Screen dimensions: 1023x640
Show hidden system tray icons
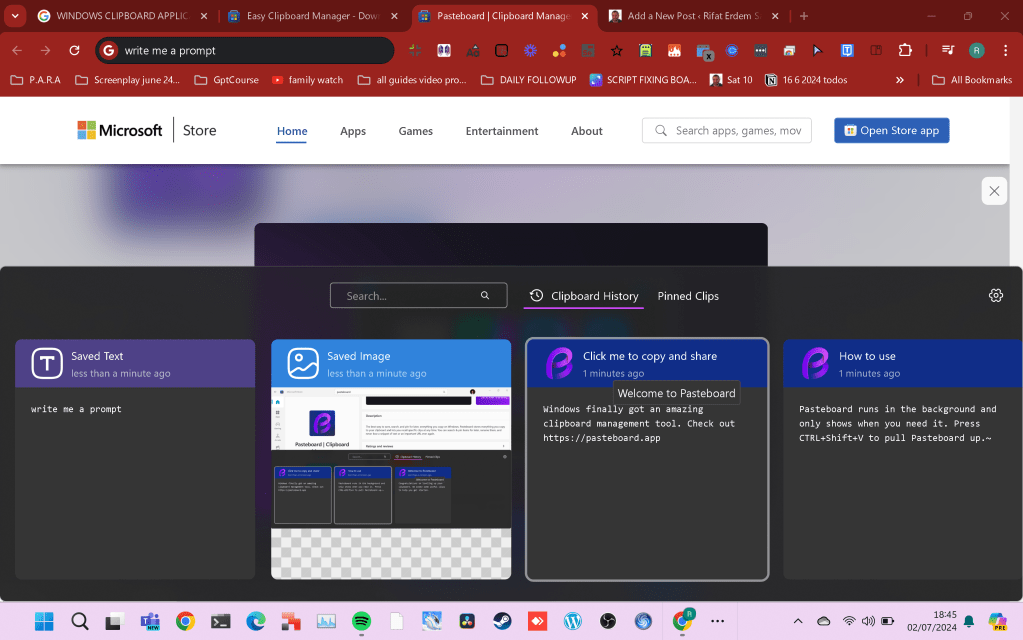coord(798,621)
